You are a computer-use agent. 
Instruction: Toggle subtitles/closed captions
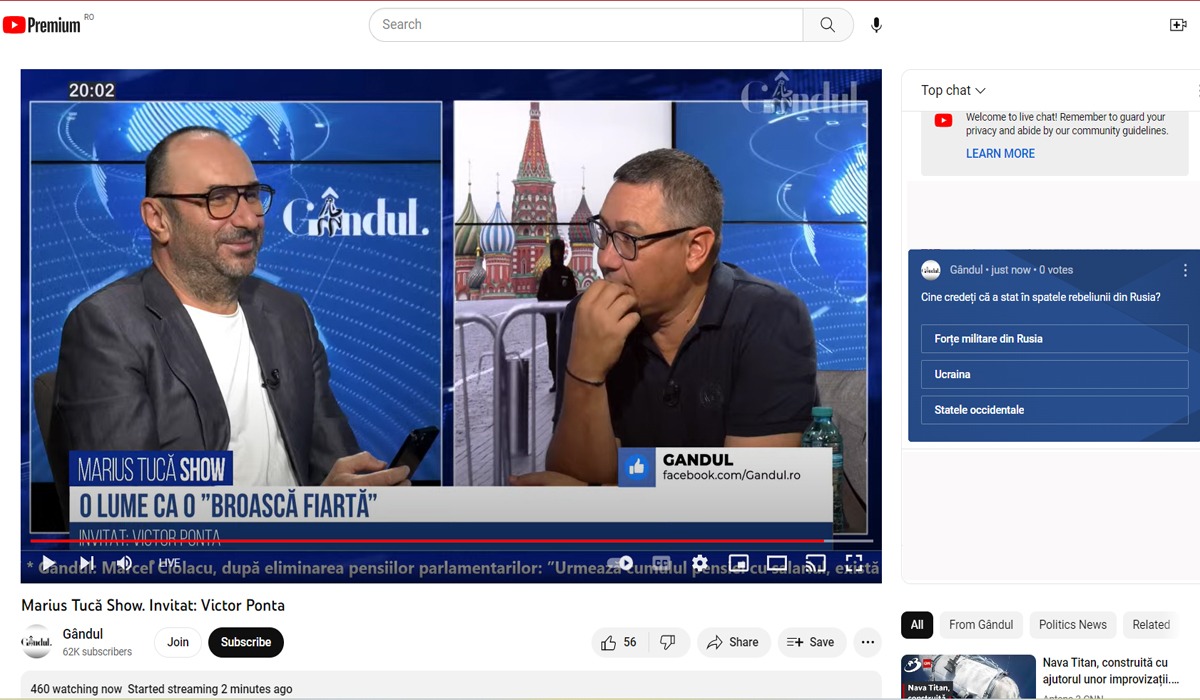(661, 563)
